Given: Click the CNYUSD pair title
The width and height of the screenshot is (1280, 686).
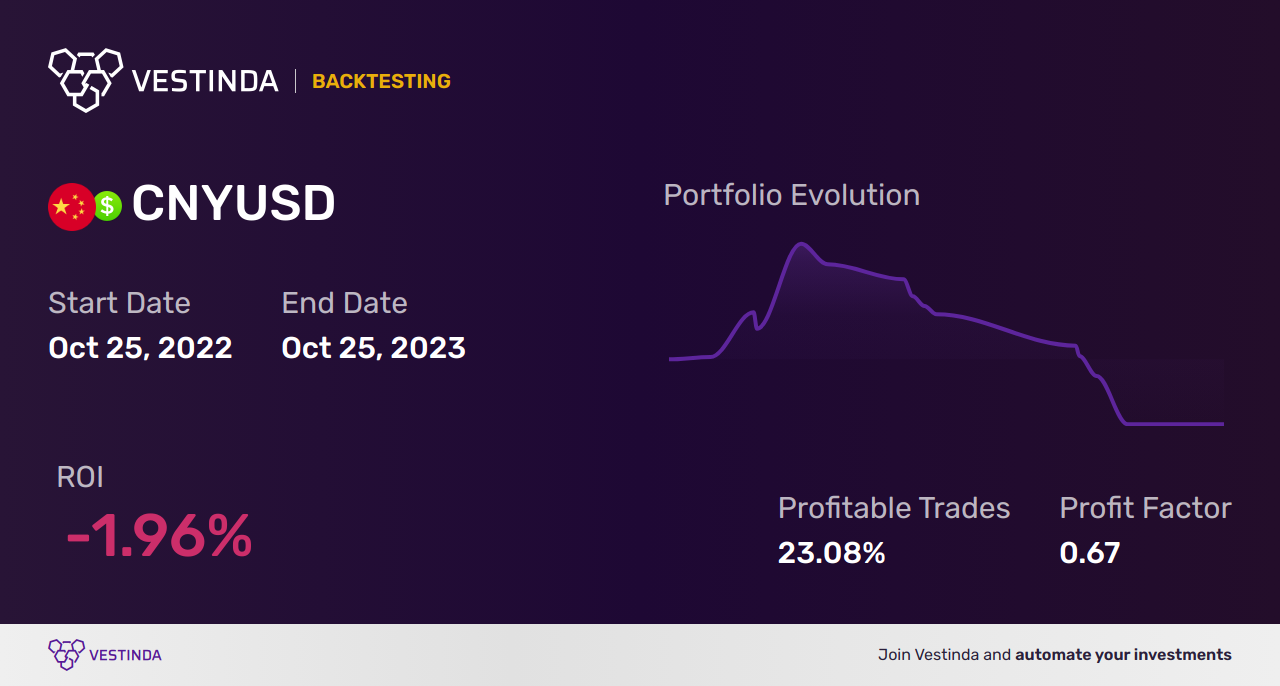Looking at the screenshot, I should click(233, 205).
